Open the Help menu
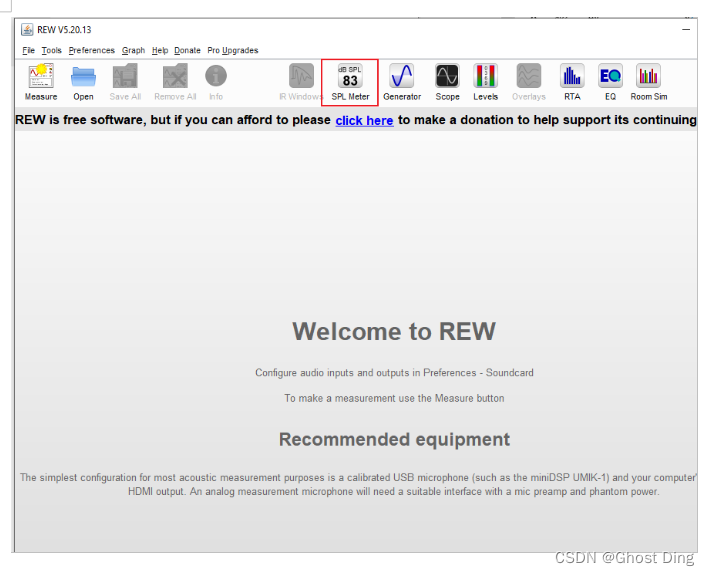The height and width of the screenshot is (576, 709). point(160,50)
